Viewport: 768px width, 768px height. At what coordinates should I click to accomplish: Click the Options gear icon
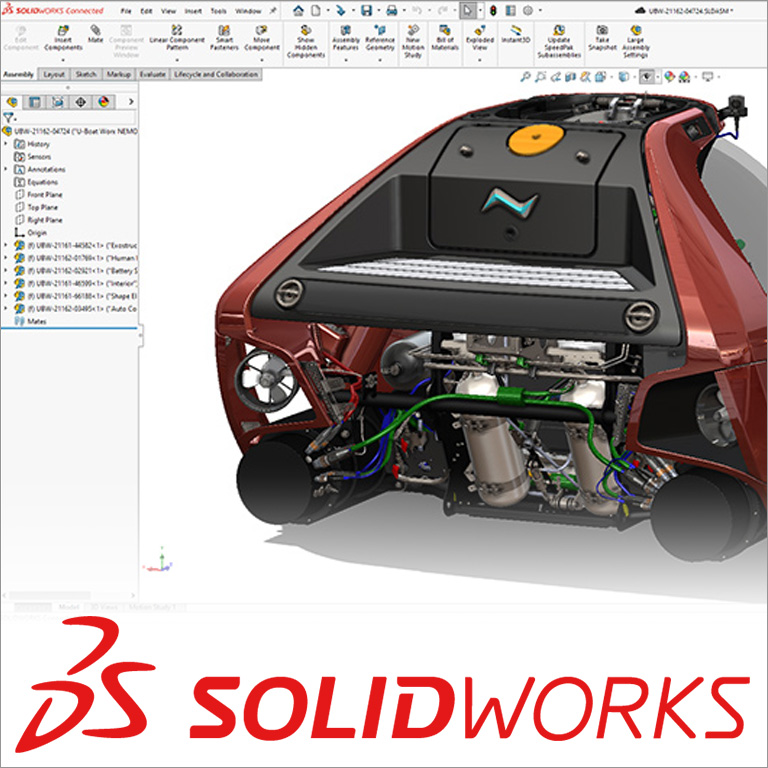[528, 10]
